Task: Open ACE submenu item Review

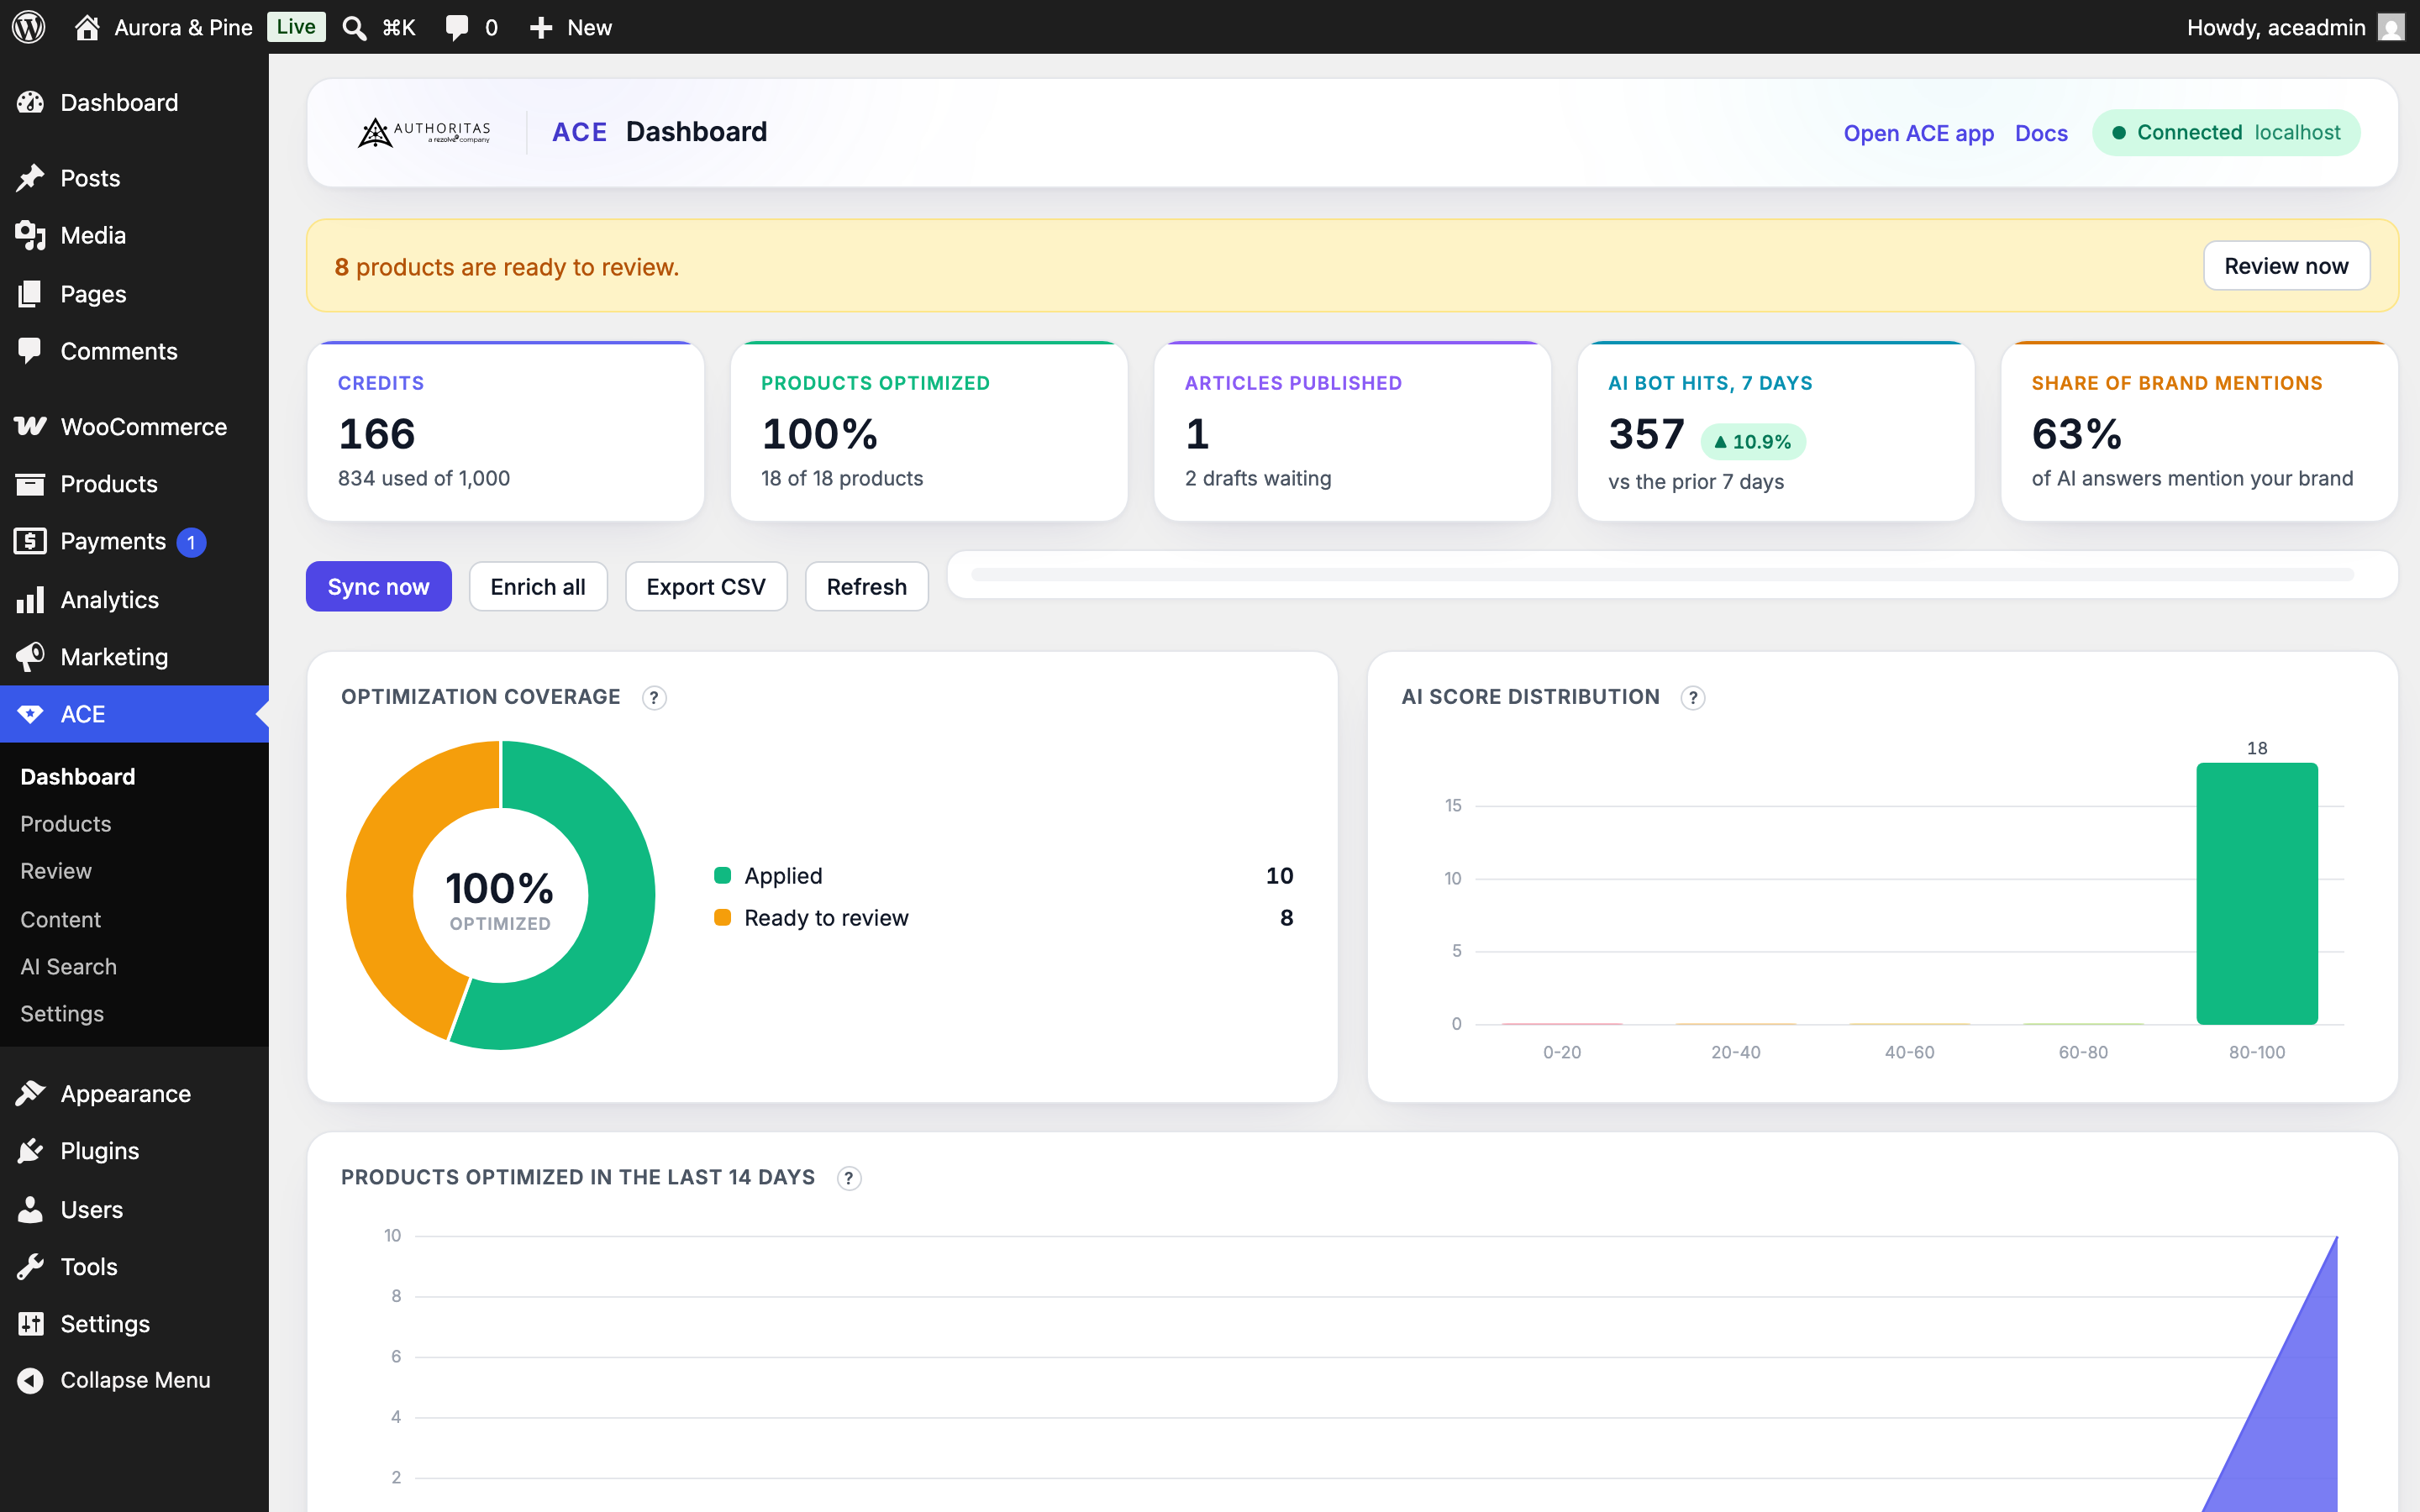Action: [56, 871]
